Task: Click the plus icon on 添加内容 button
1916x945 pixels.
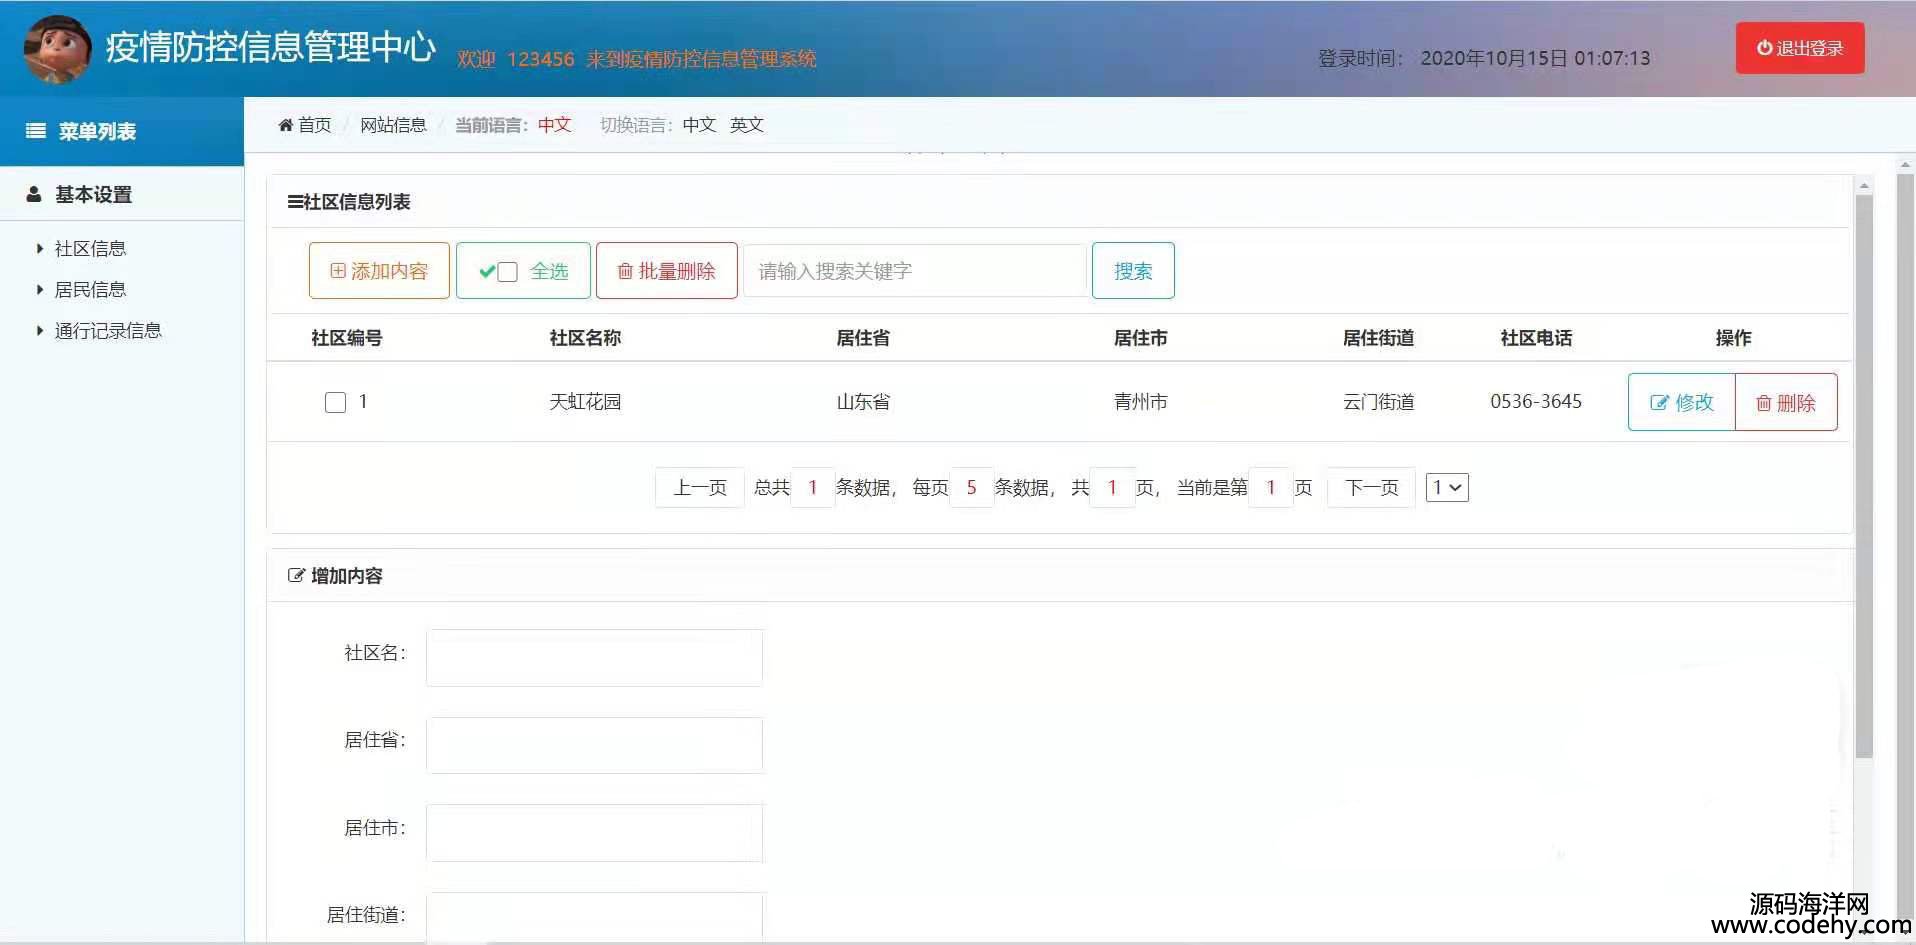Action: 338,271
